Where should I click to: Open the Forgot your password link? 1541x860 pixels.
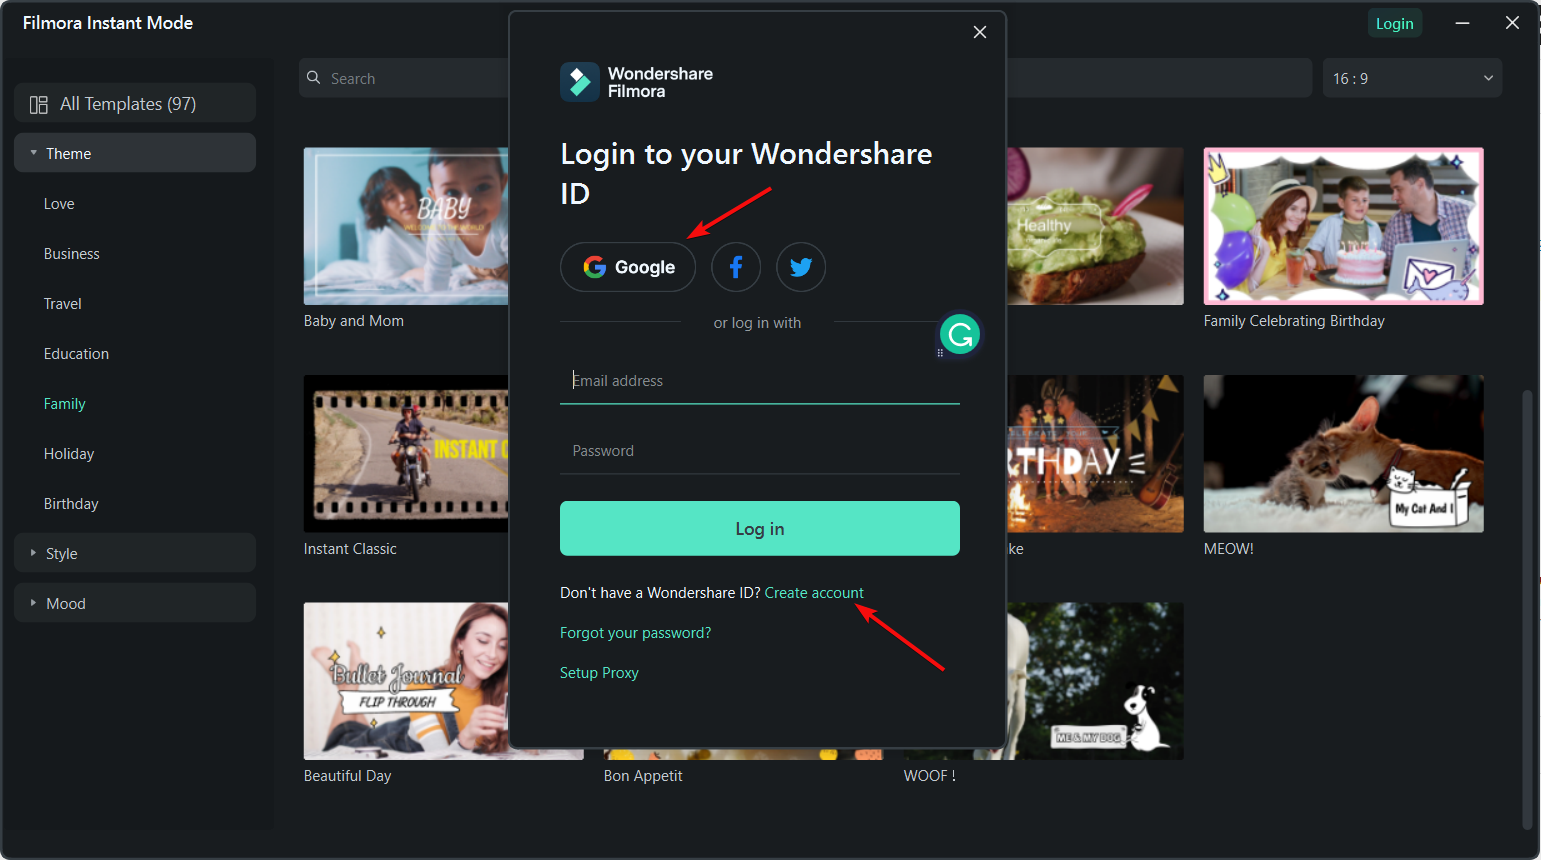(636, 633)
